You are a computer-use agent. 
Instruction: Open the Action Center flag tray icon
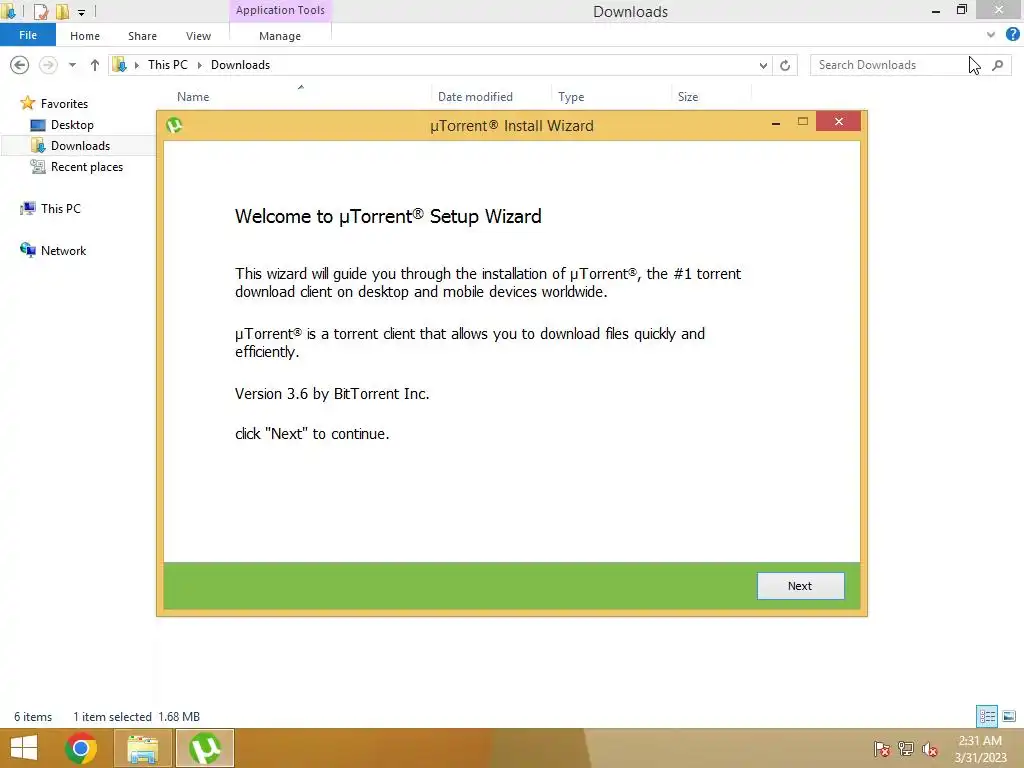(x=882, y=749)
